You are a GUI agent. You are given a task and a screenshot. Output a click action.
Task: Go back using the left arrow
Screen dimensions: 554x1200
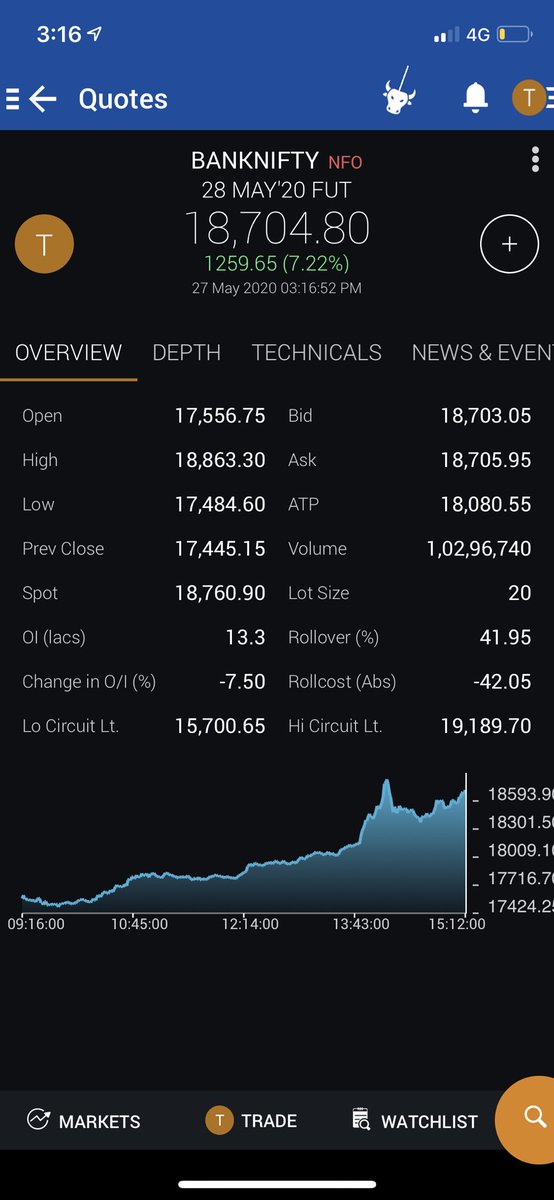(43, 98)
